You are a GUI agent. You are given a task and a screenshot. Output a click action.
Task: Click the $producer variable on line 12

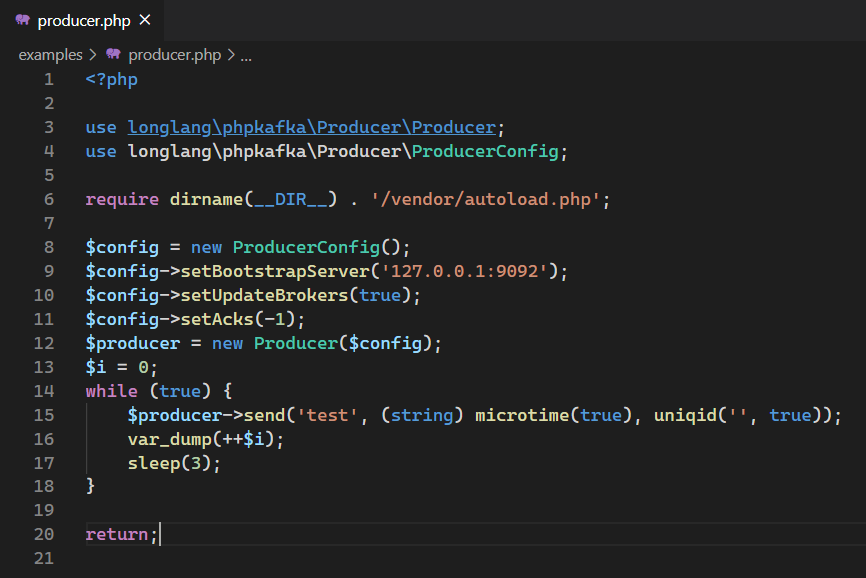pos(133,343)
